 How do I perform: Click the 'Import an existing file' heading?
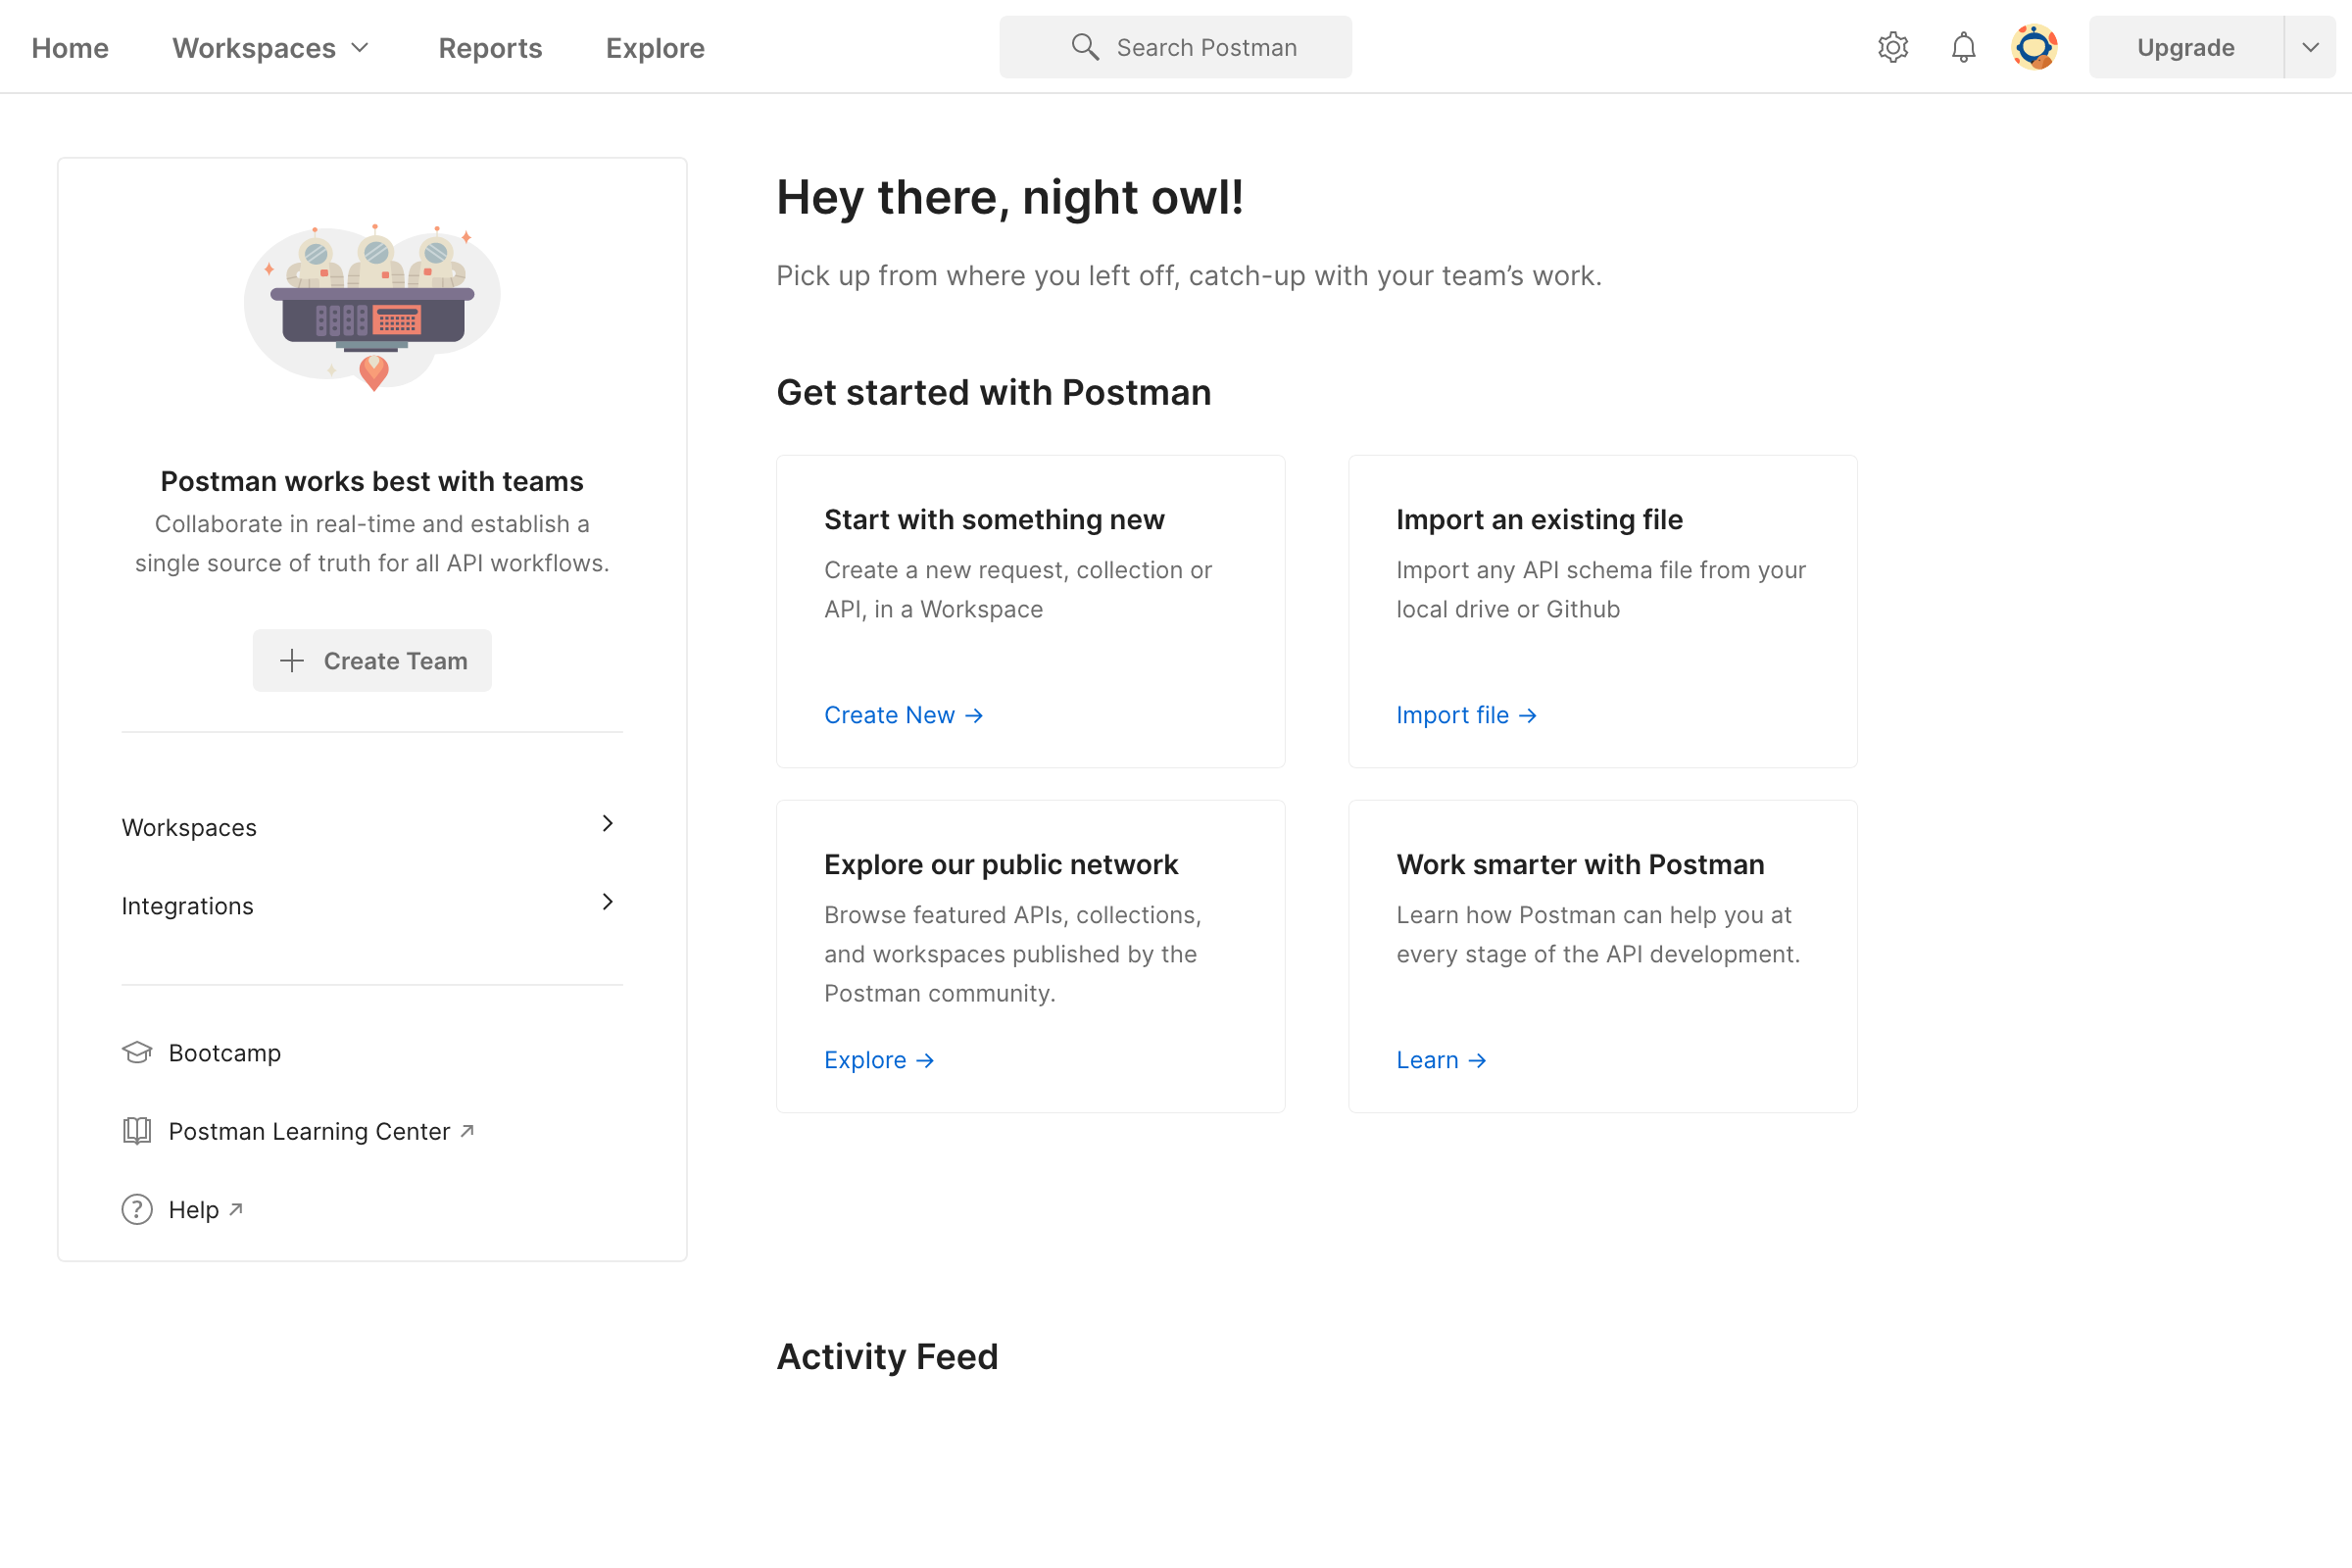tap(1540, 520)
